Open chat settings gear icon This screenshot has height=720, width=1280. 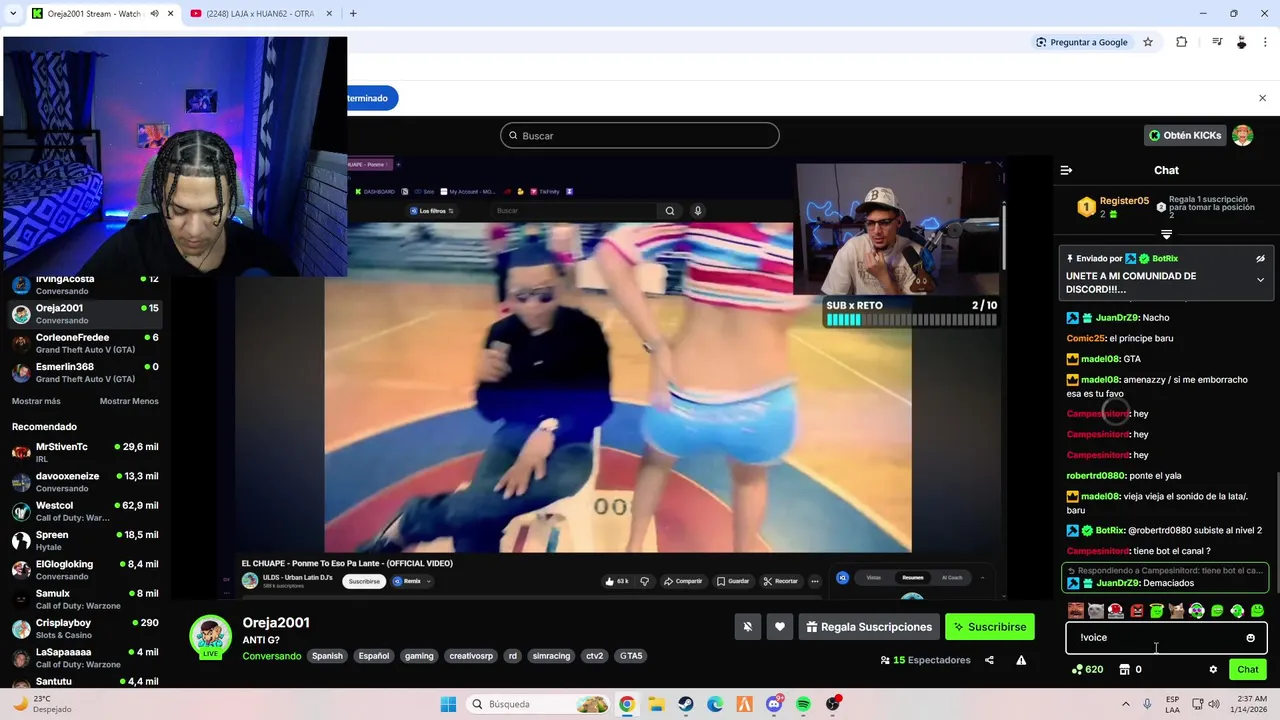[x=1213, y=669]
